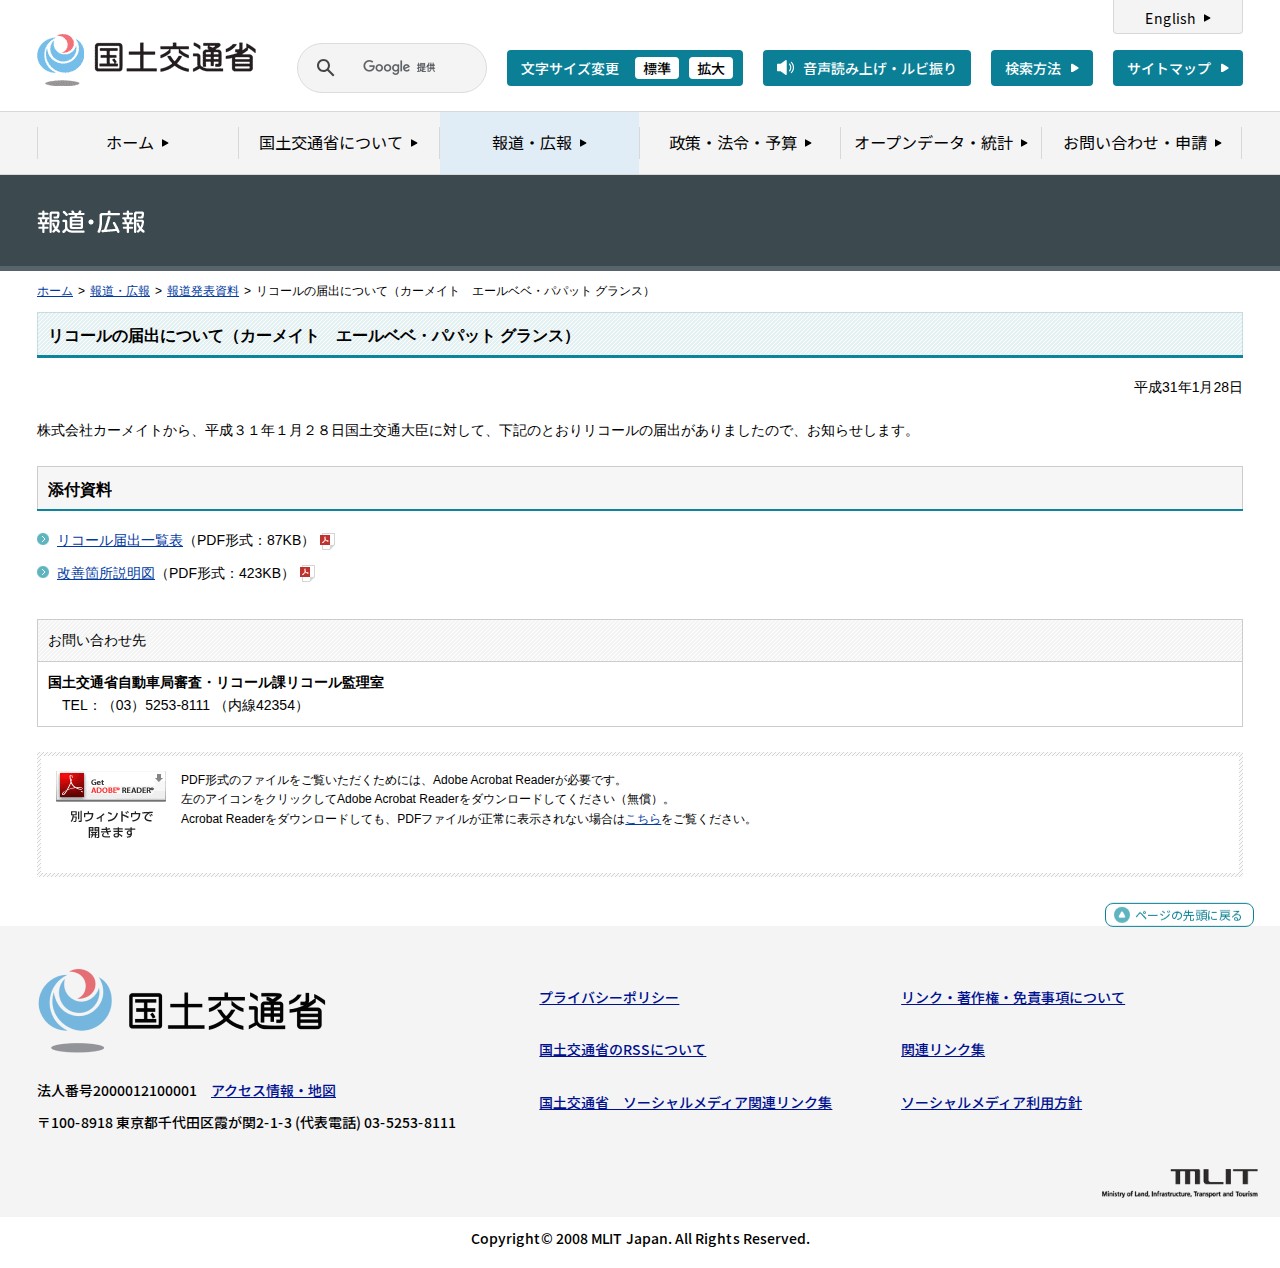Click ページの先頭に戻る button

point(1179,915)
